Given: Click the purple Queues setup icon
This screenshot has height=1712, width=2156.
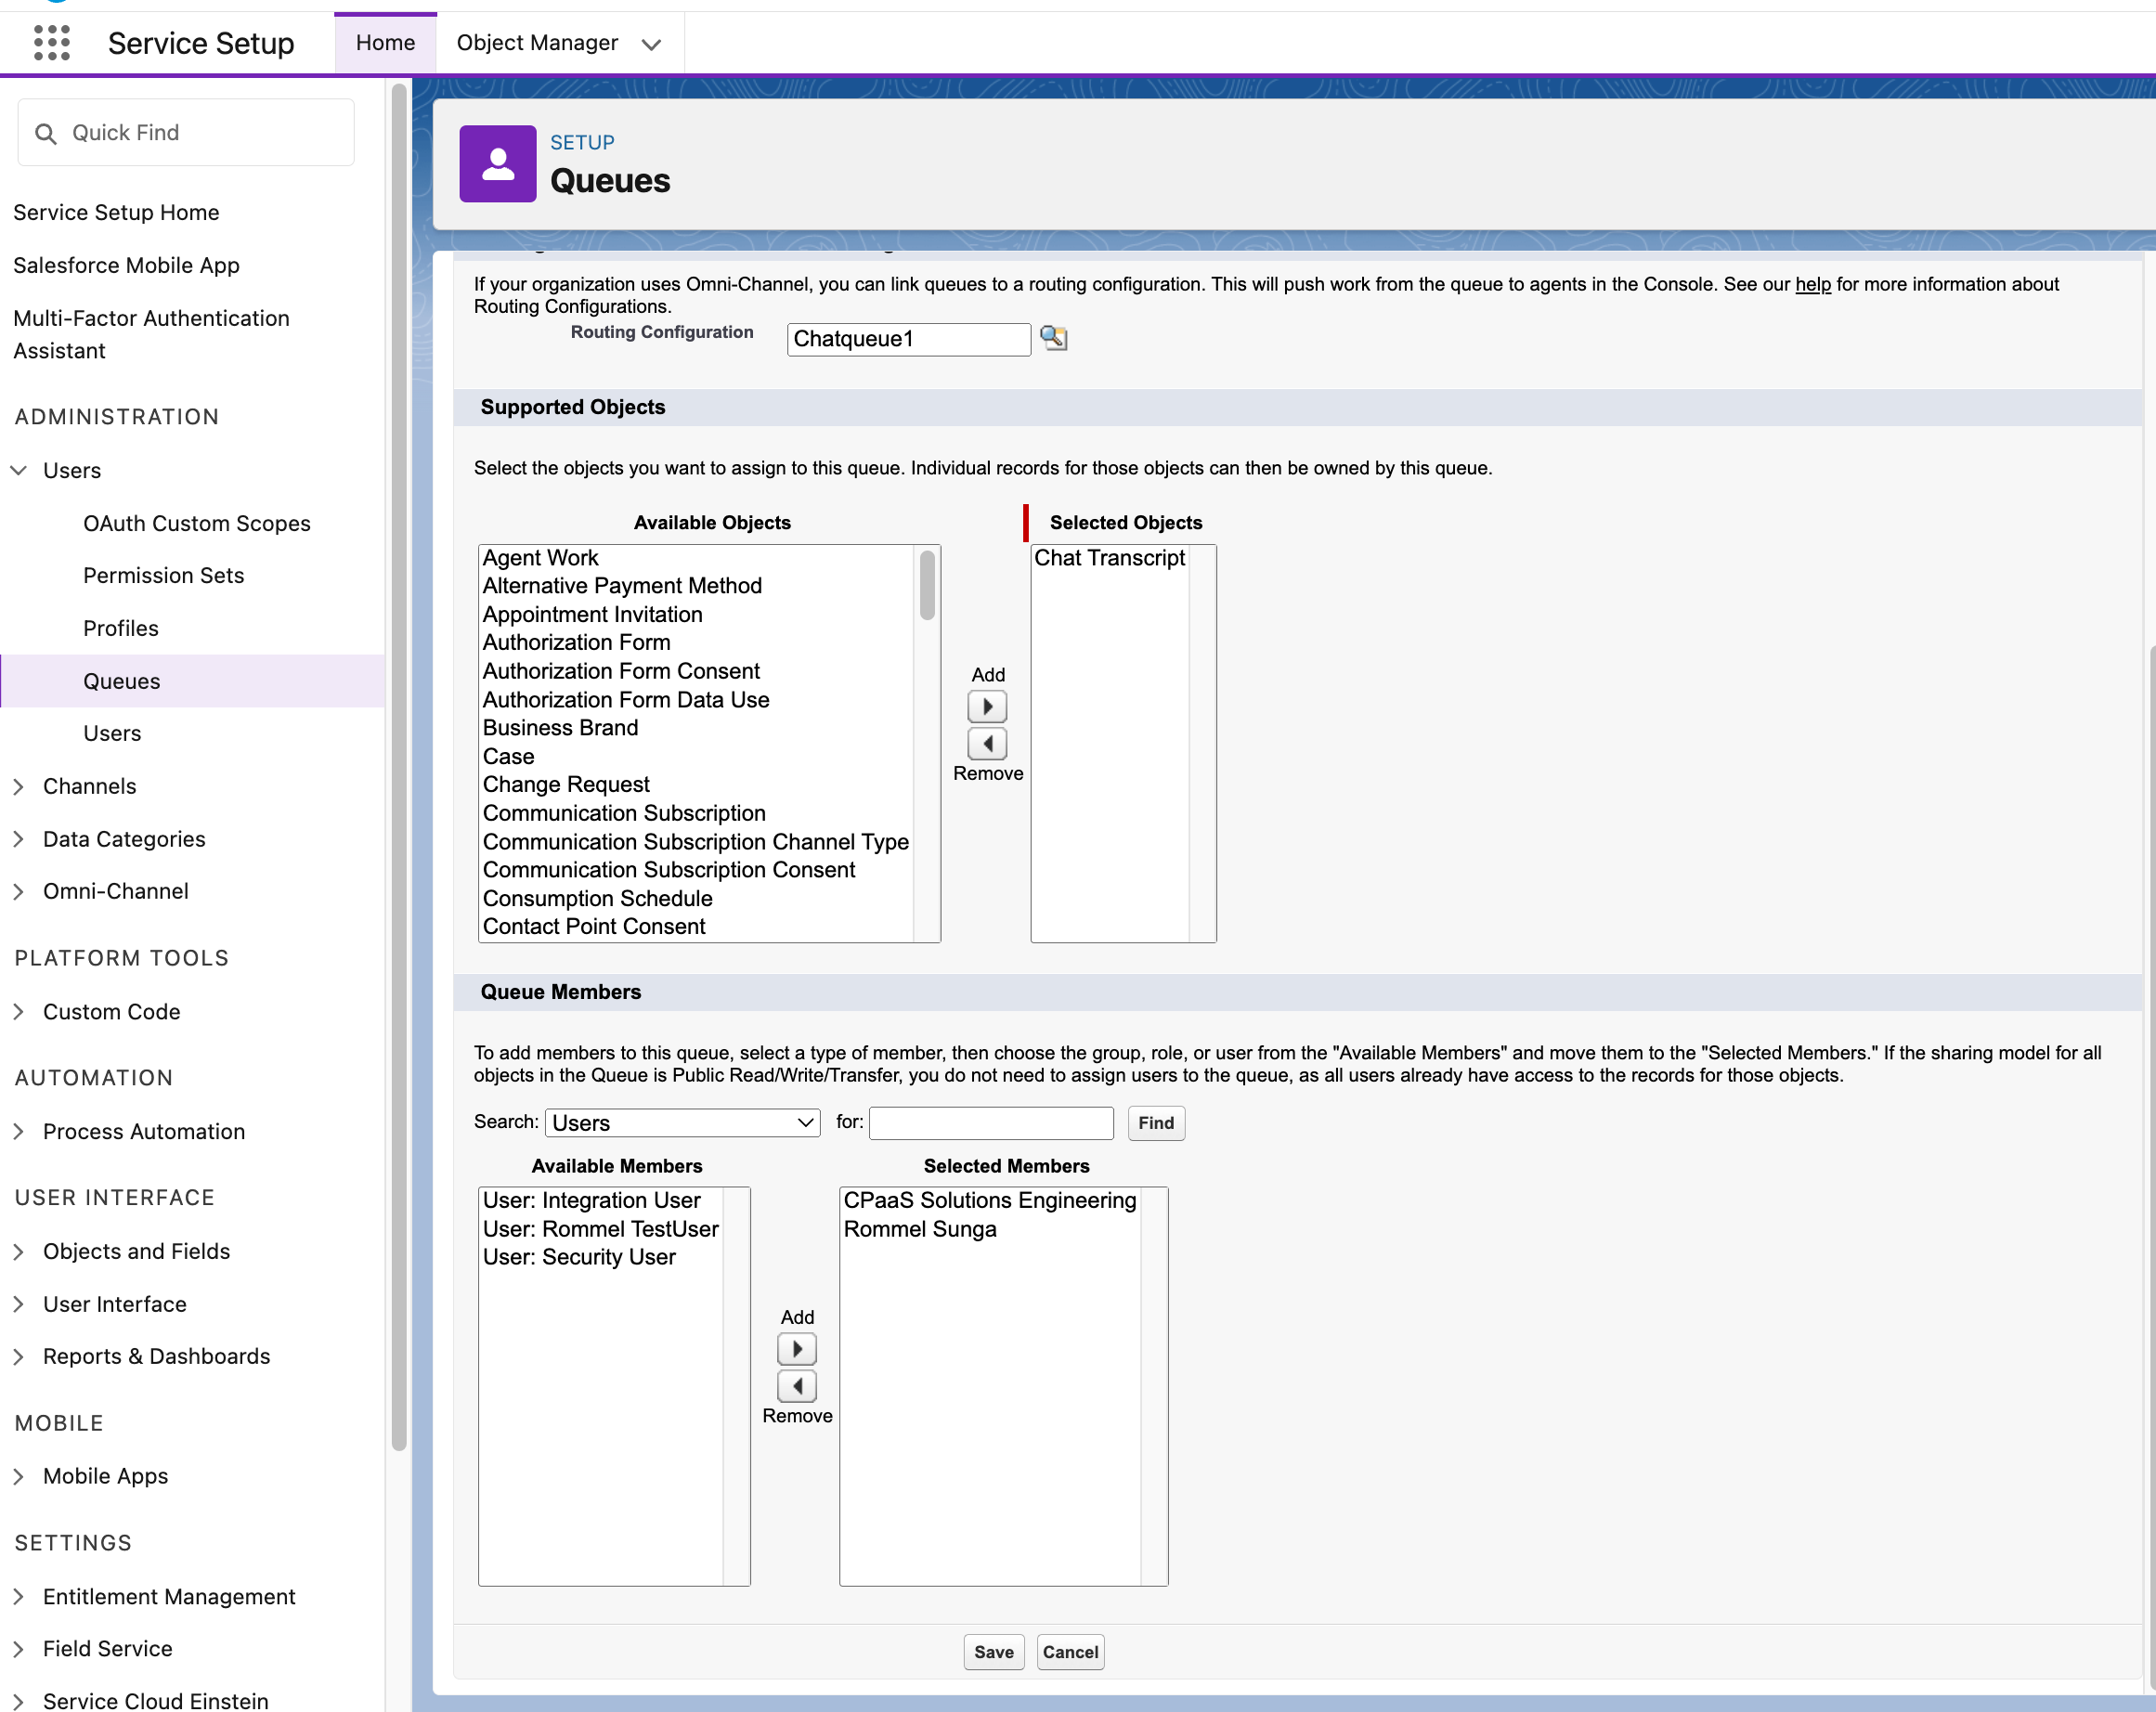Looking at the screenshot, I should point(497,164).
